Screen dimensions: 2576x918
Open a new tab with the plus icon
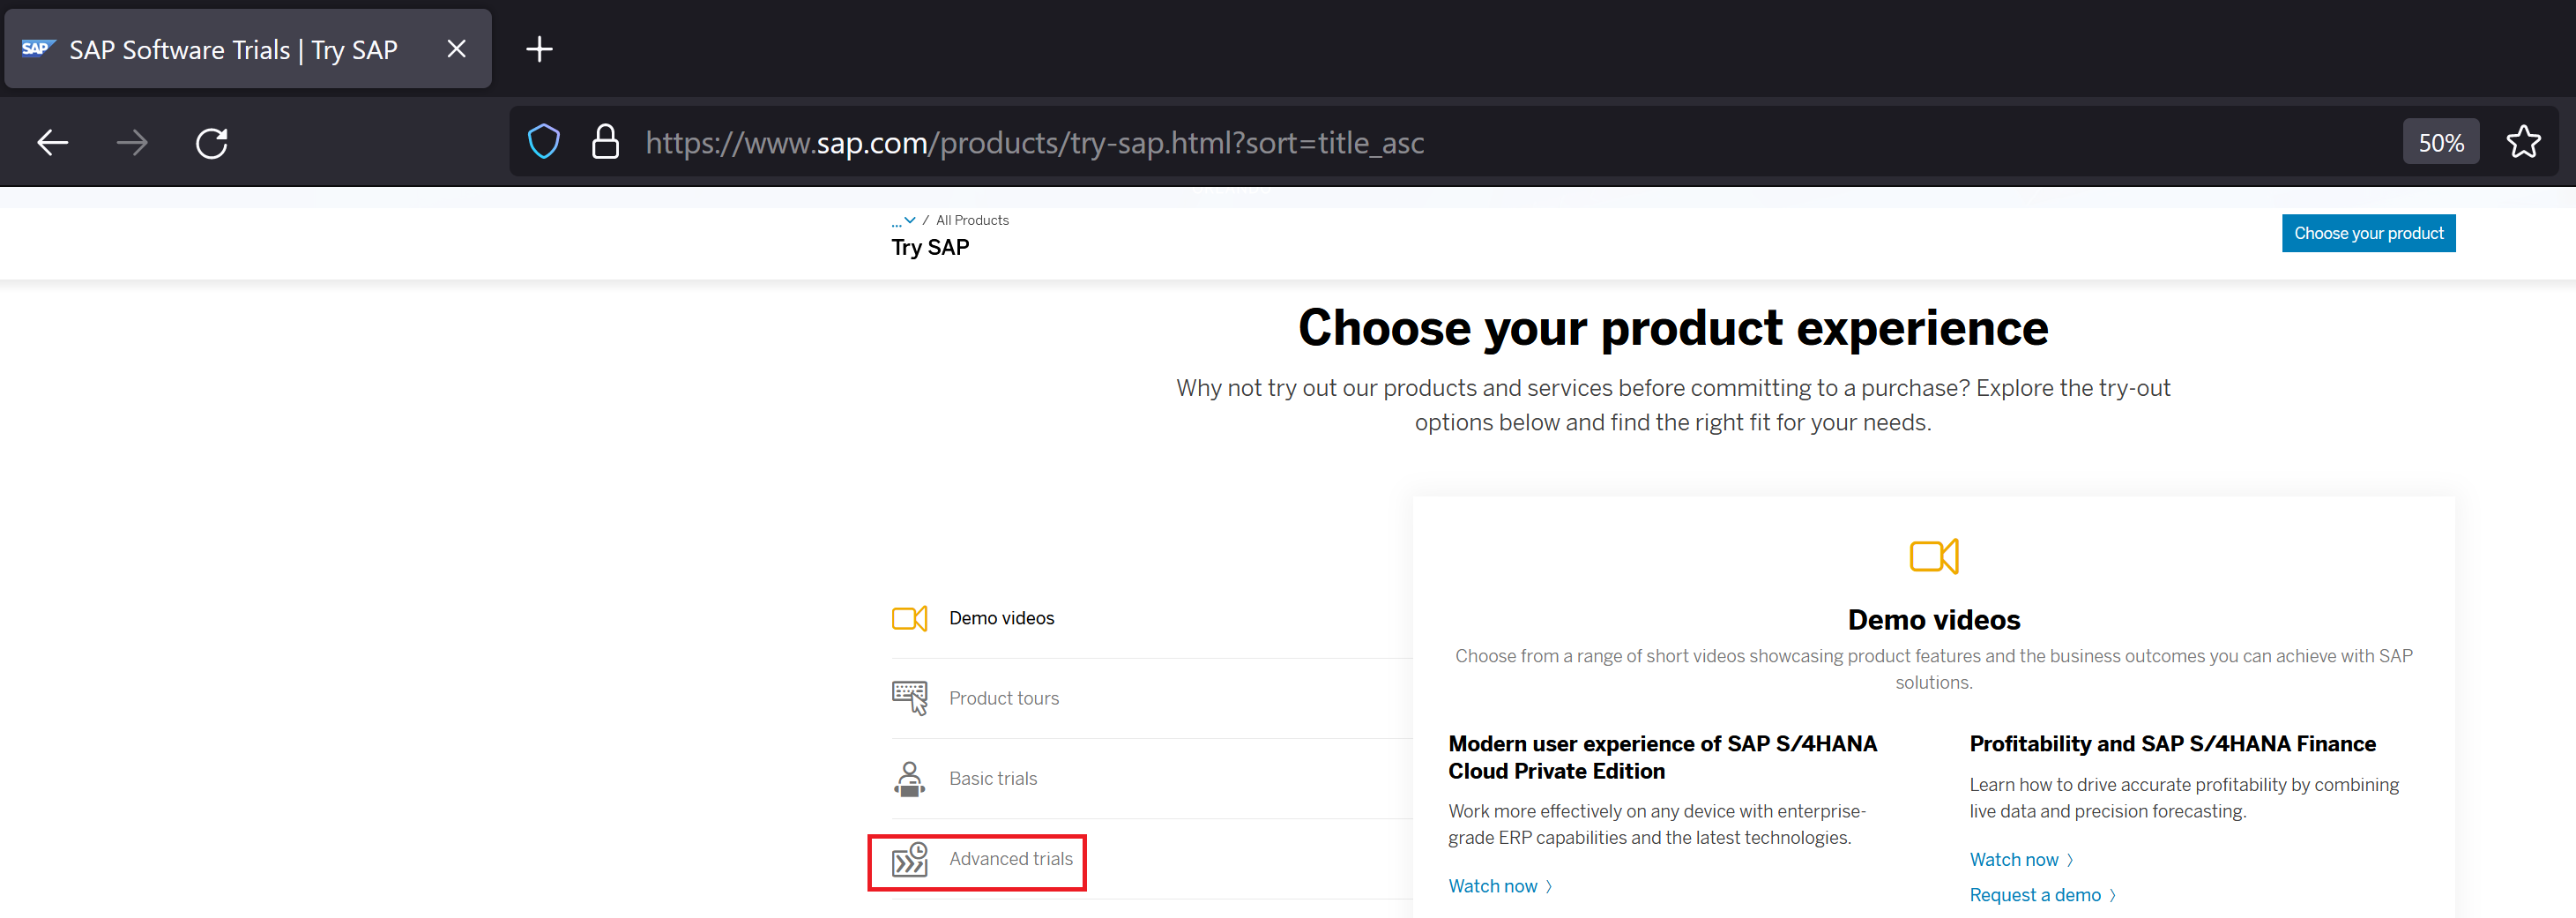[x=539, y=49]
